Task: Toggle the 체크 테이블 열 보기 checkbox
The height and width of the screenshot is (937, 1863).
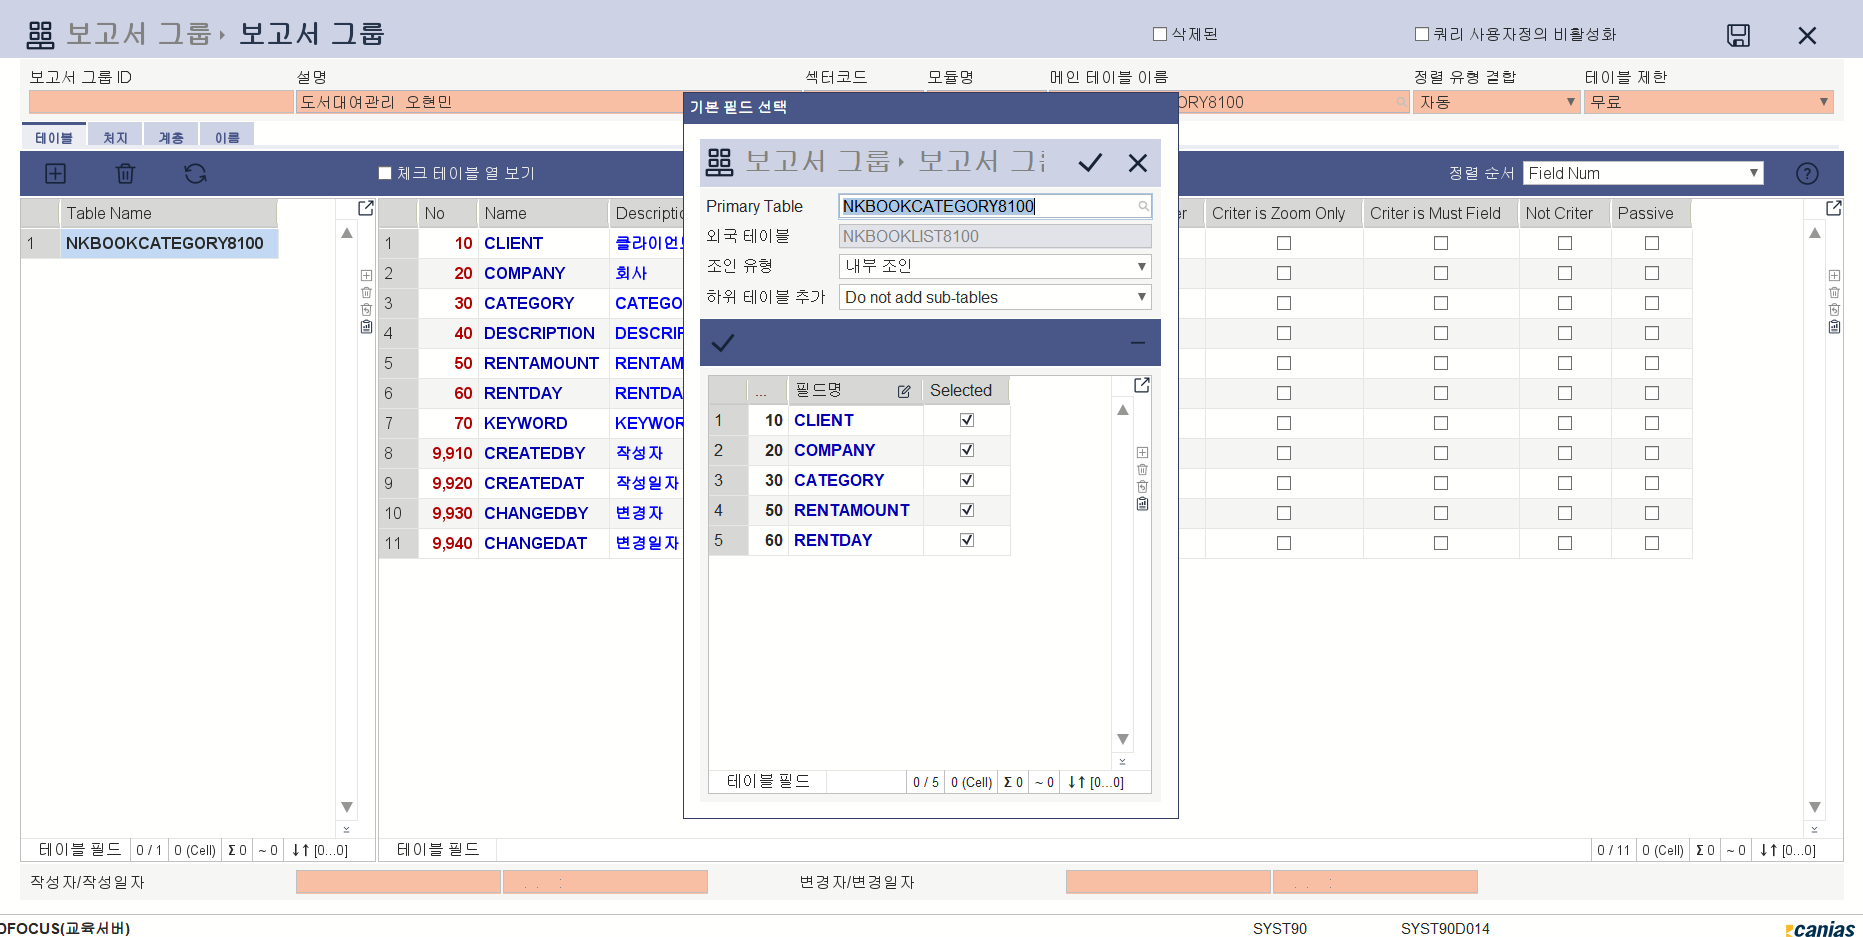Action: coord(385,173)
